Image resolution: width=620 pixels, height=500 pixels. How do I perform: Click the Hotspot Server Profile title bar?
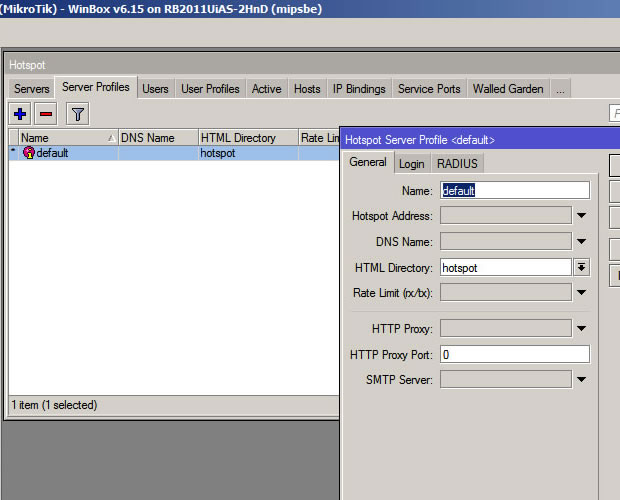(x=480, y=140)
